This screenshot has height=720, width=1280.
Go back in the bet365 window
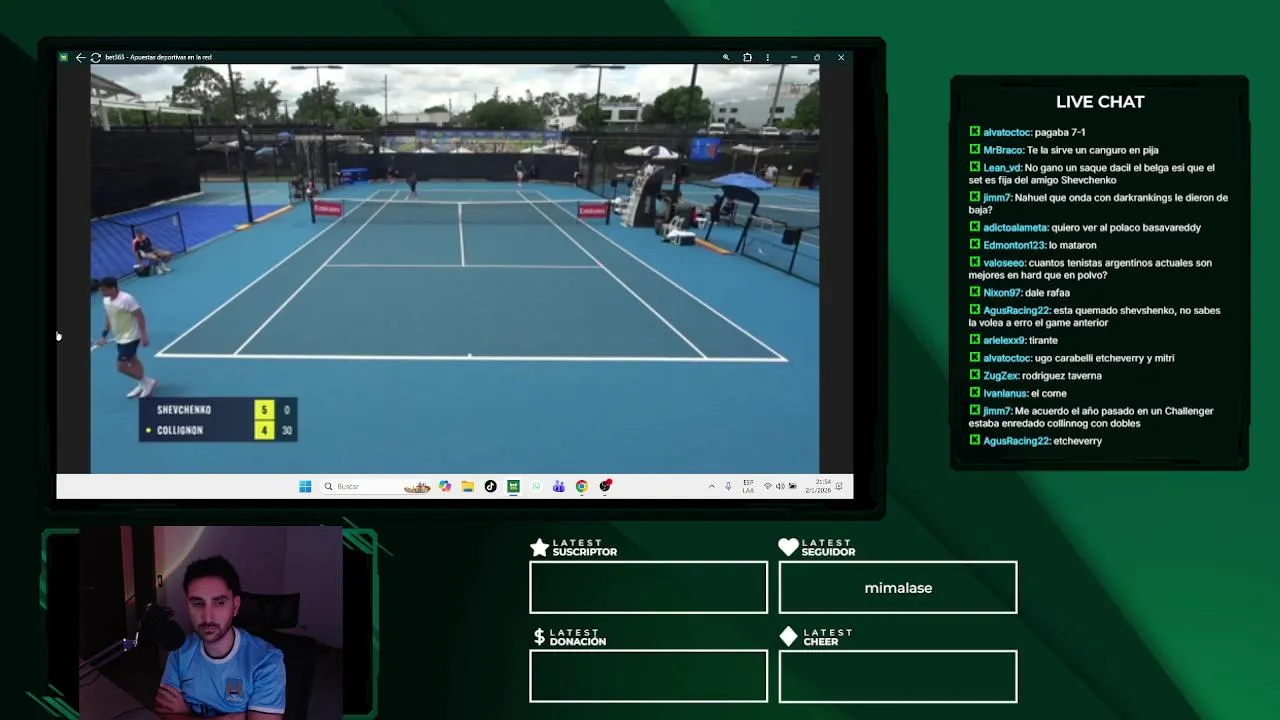pos(80,57)
